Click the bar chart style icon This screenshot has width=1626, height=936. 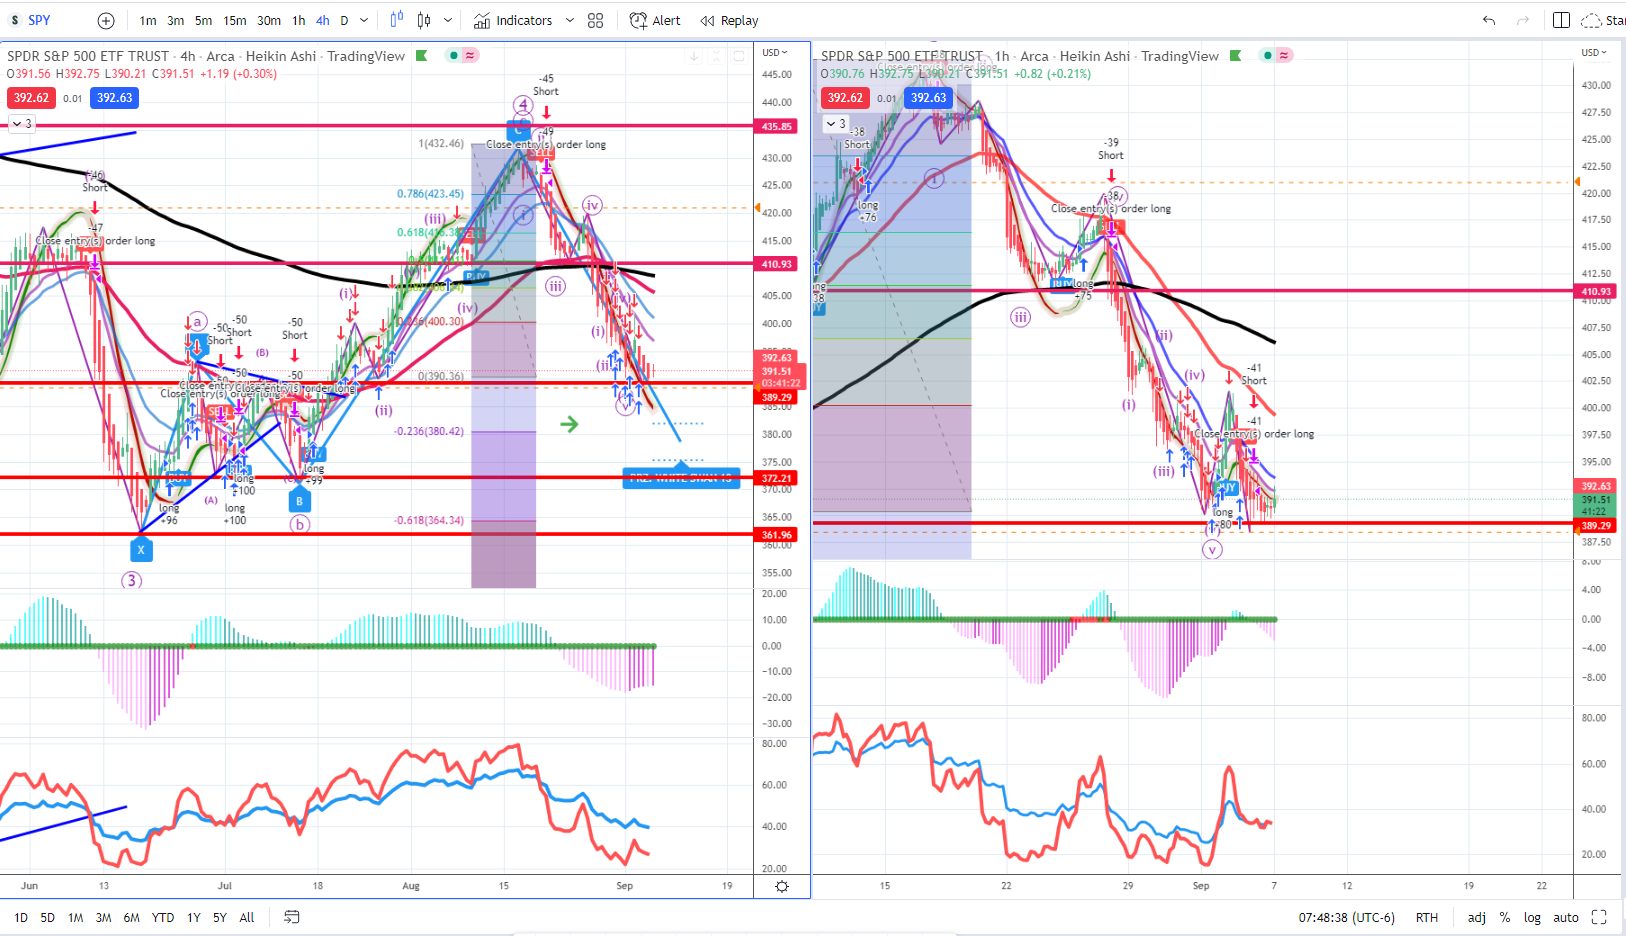tap(397, 20)
